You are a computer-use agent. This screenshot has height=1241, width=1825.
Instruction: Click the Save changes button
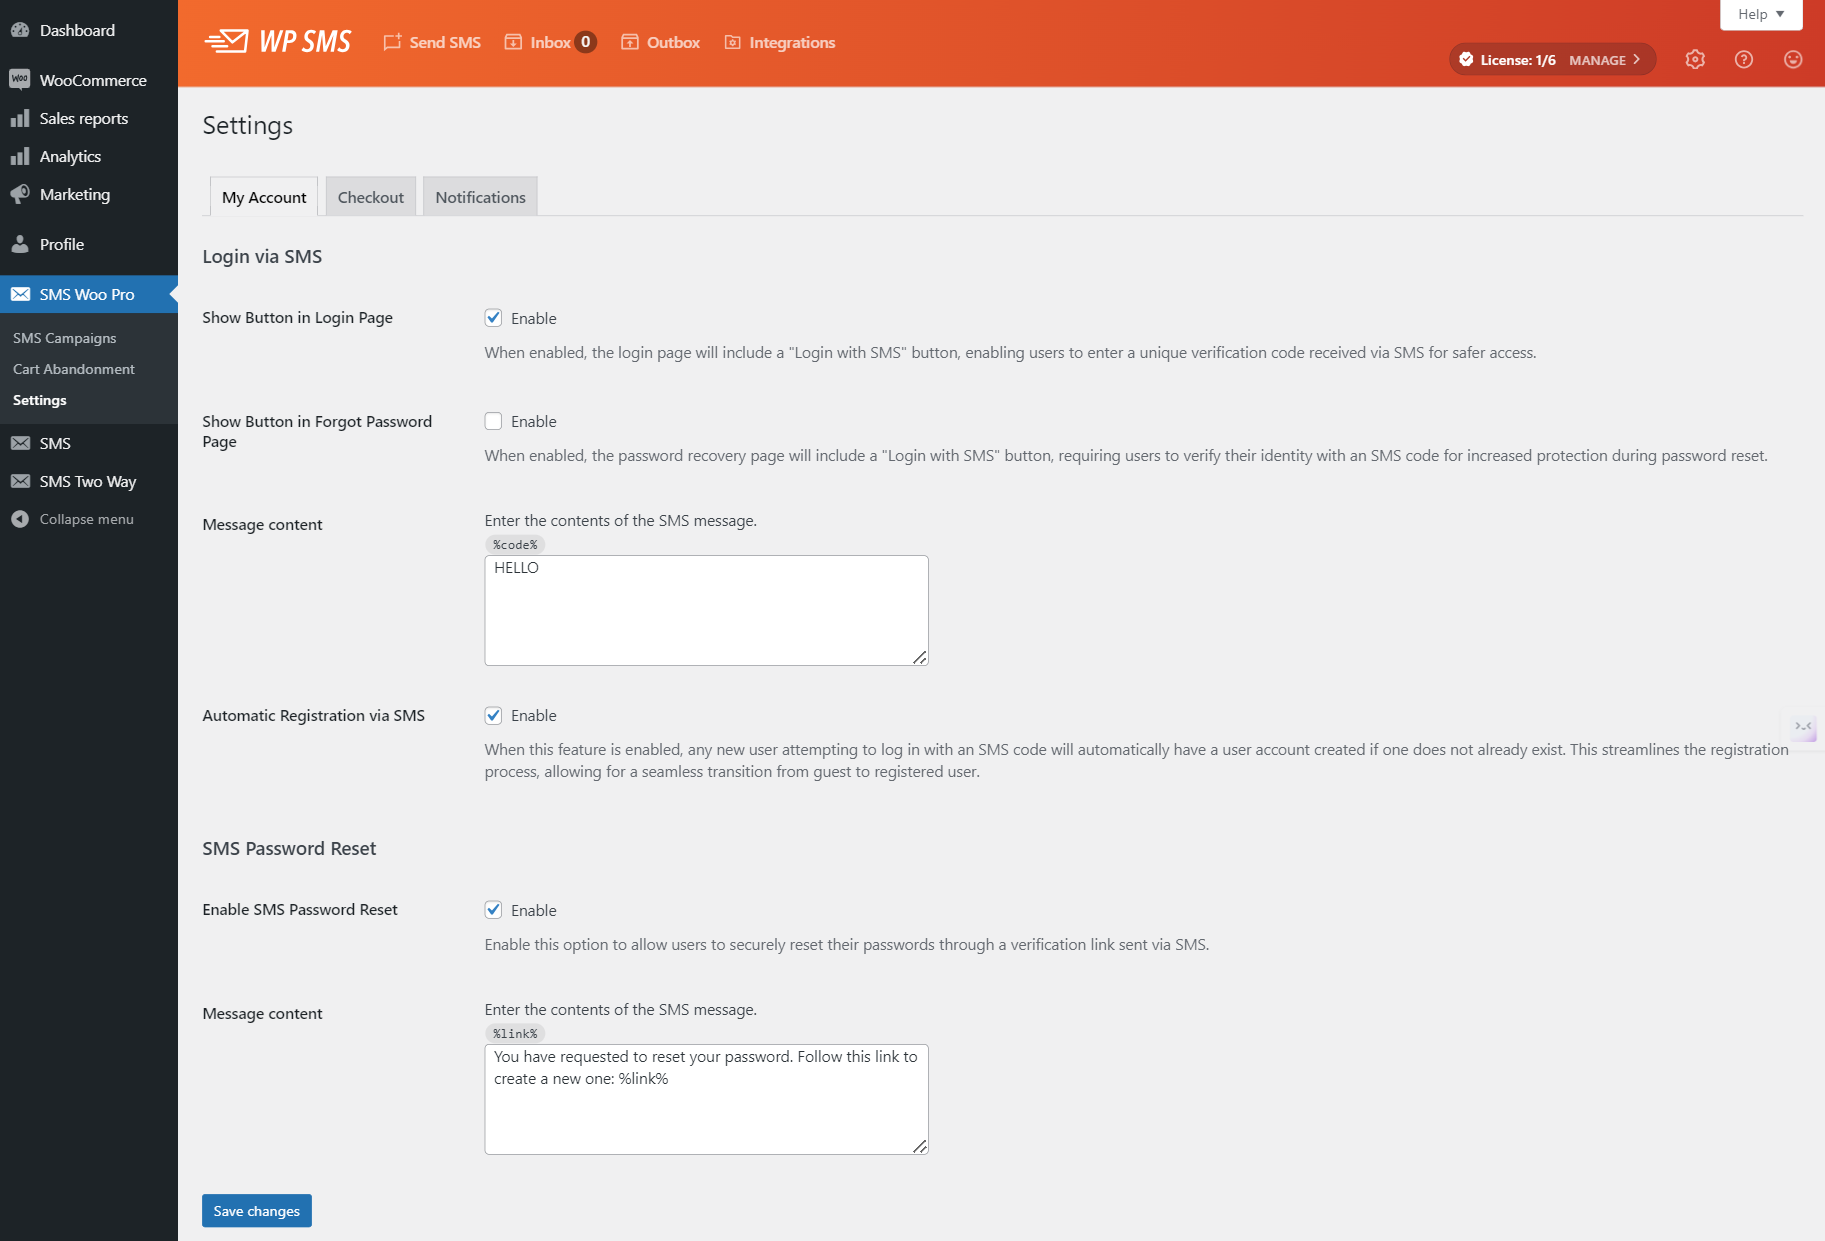tap(257, 1211)
